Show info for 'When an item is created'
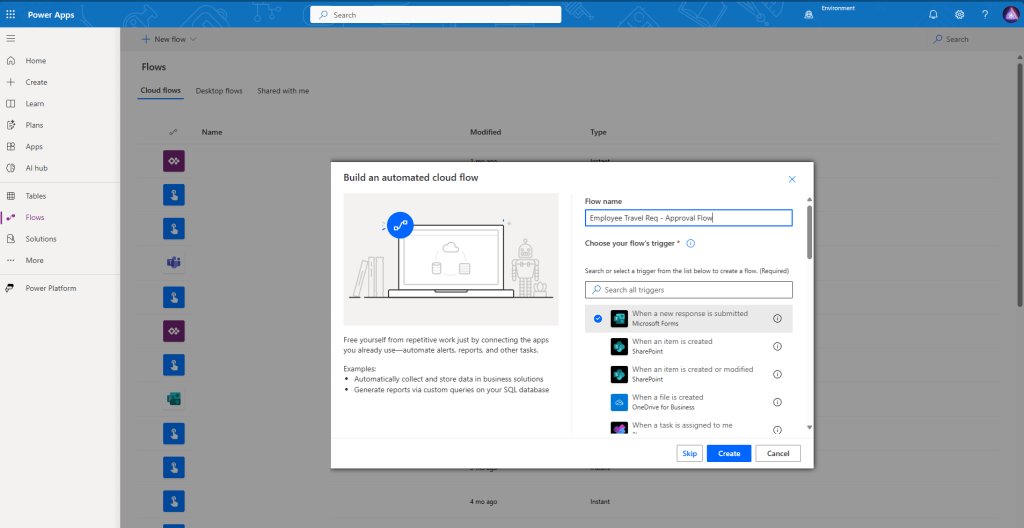The image size is (1024, 528). point(777,346)
